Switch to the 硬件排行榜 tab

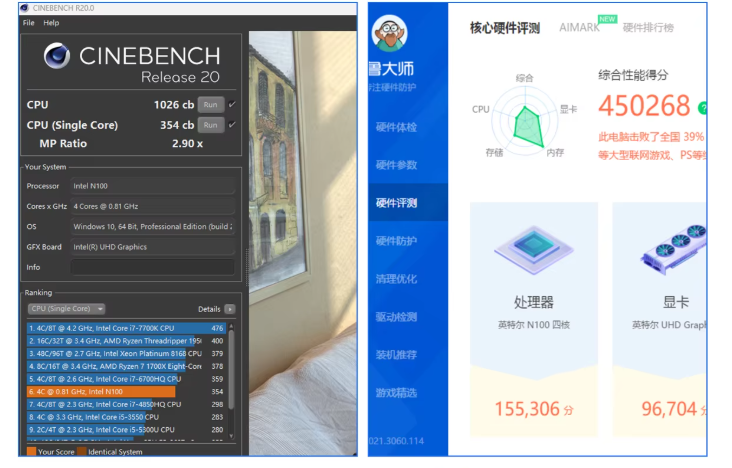(x=648, y=28)
